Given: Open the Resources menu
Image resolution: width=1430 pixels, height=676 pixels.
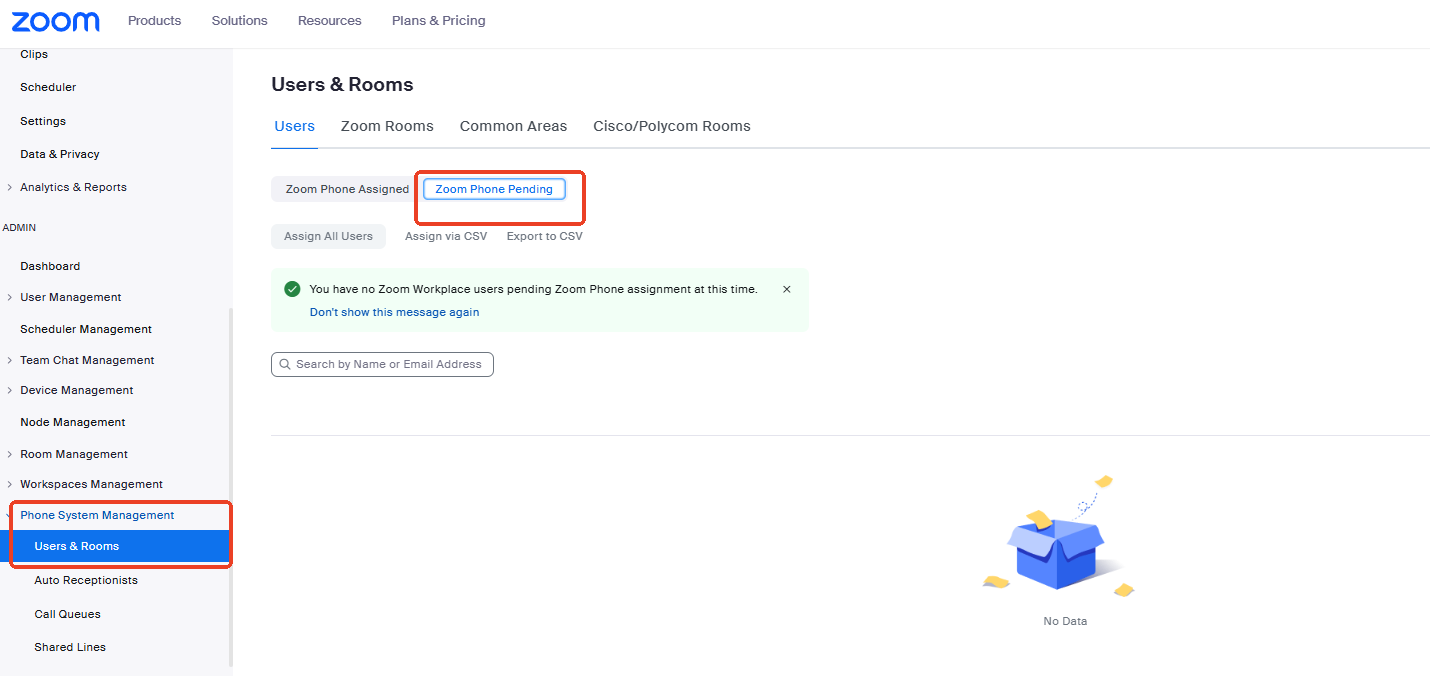Looking at the screenshot, I should (330, 21).
